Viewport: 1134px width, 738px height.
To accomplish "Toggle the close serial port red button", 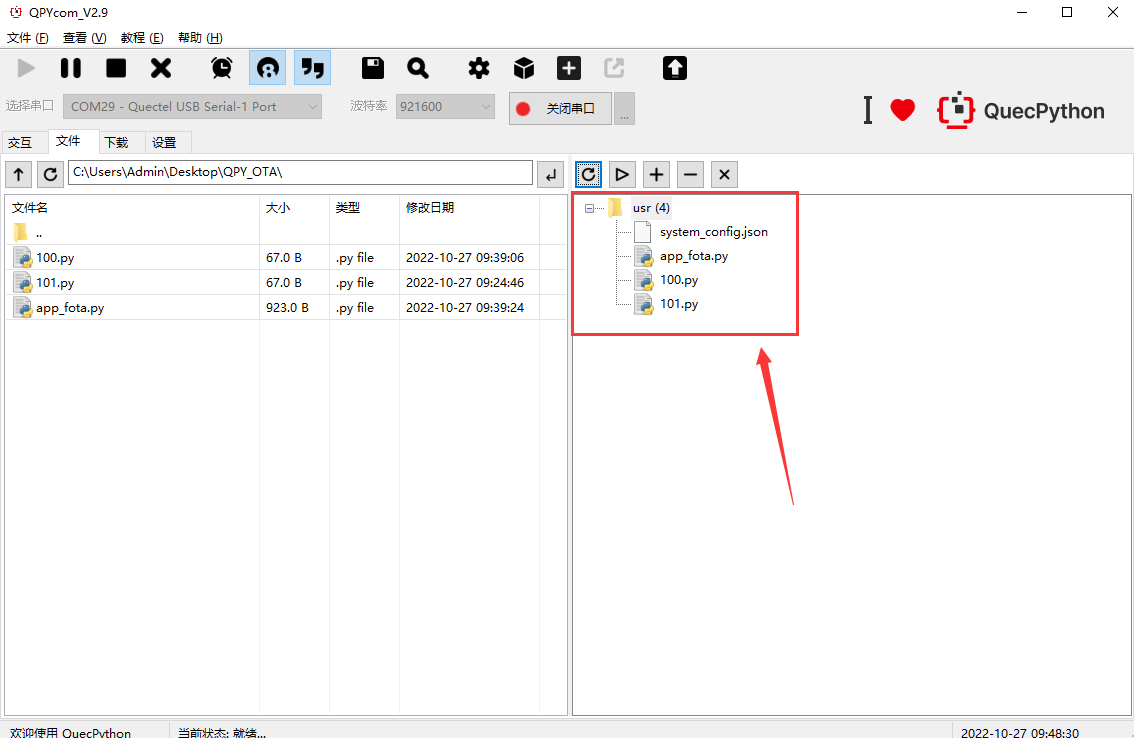I will pos(559,106).
